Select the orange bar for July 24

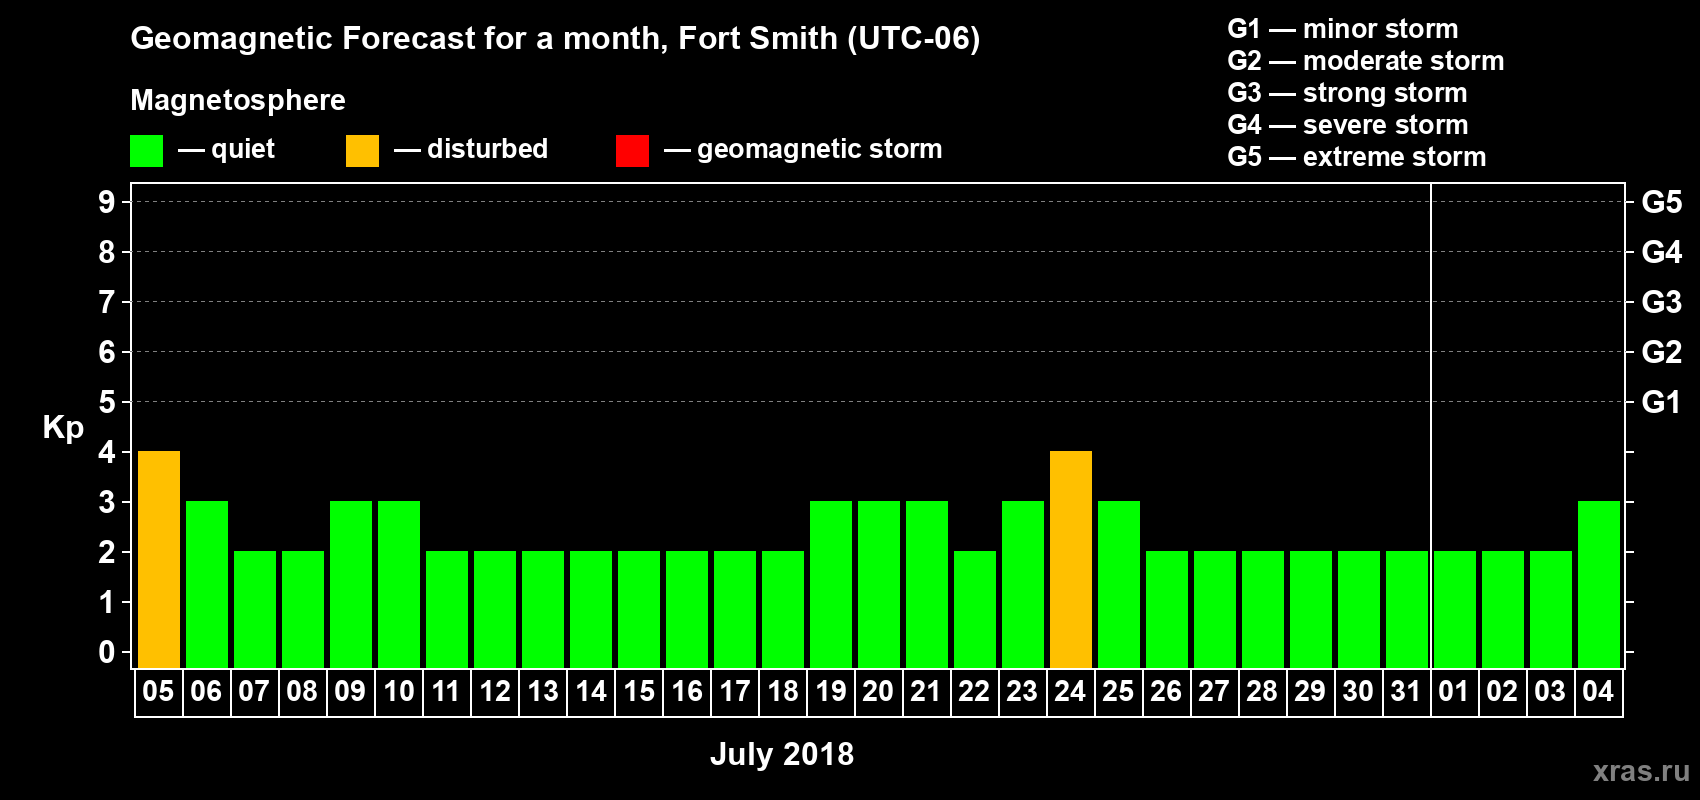1071,559
